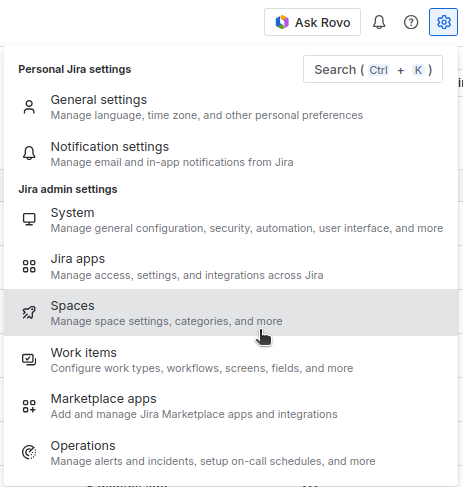Click the person icon beside General settings

(29, 107)
